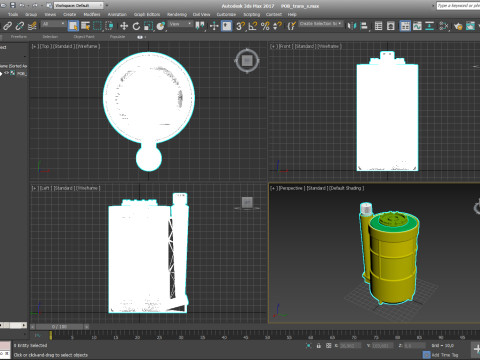Activate the Select and Rotate tool
The height and width of the screenshot is (360, 480).
click(x=136, y=26)
